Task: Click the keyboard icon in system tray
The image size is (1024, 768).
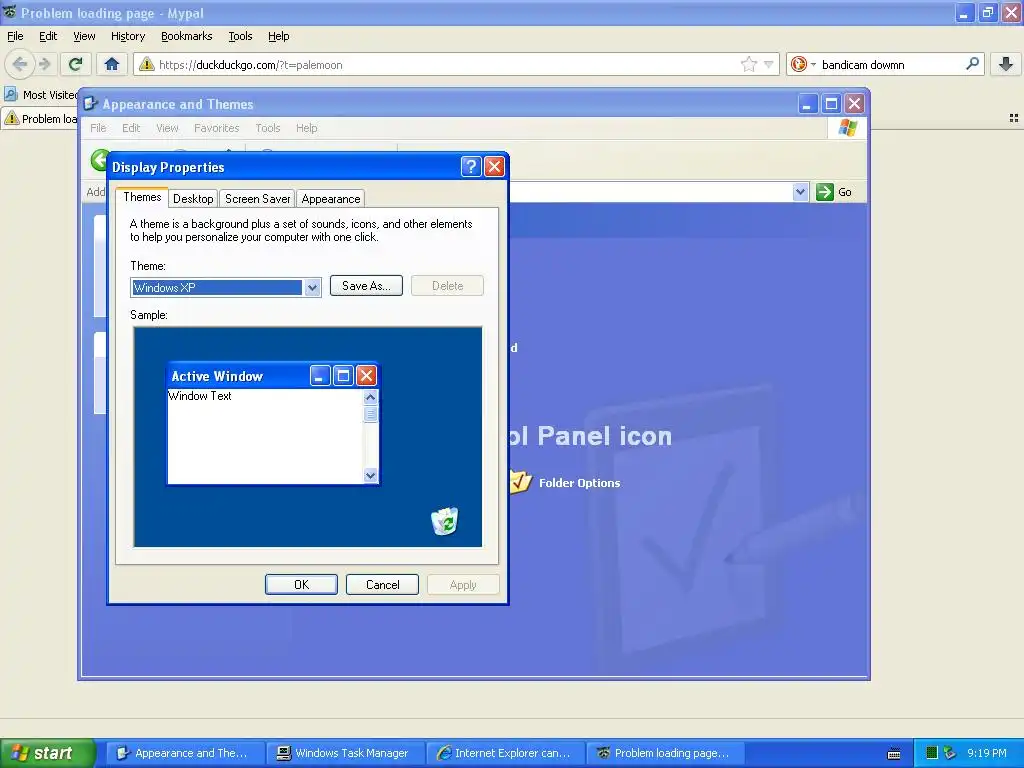Action: pos(894,754)
